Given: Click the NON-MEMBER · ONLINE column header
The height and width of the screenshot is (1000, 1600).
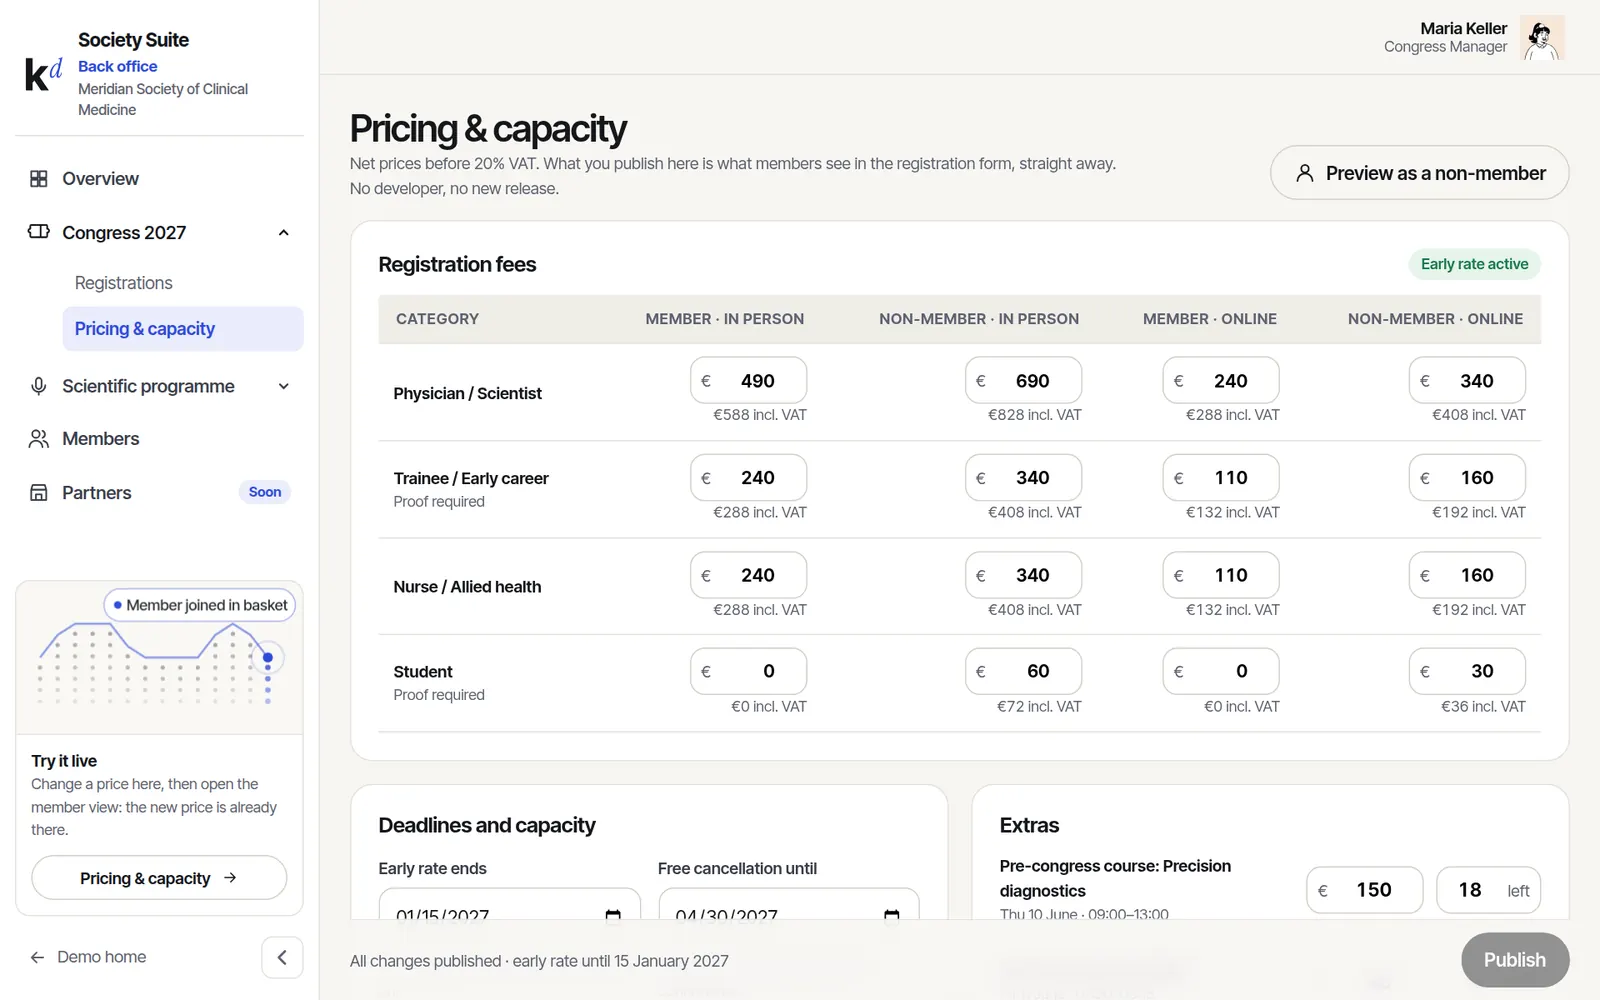Looking at the screenshot, I should pyautogui.click(x=1435, y=319).
